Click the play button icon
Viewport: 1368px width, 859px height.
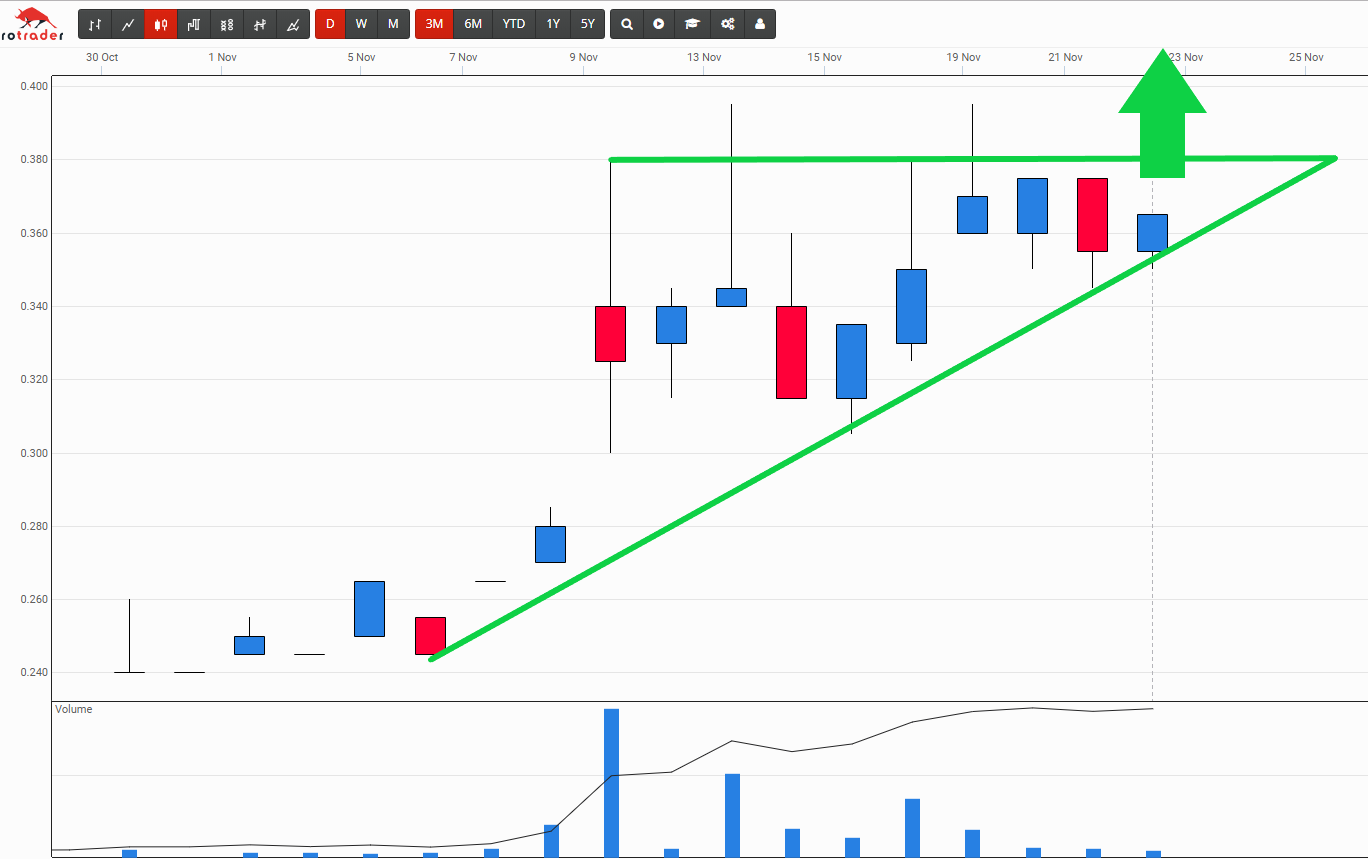point(659,24)
